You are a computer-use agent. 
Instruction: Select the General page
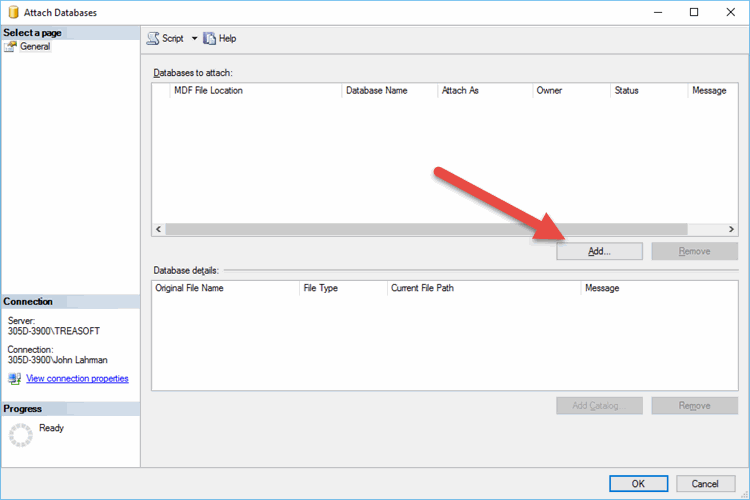pyautogui.click(x=34, y=47)
